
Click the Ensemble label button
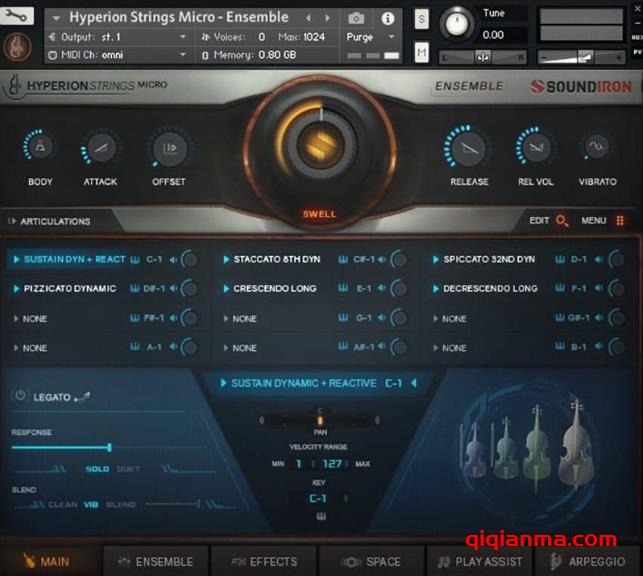click(x=469, y=86)
